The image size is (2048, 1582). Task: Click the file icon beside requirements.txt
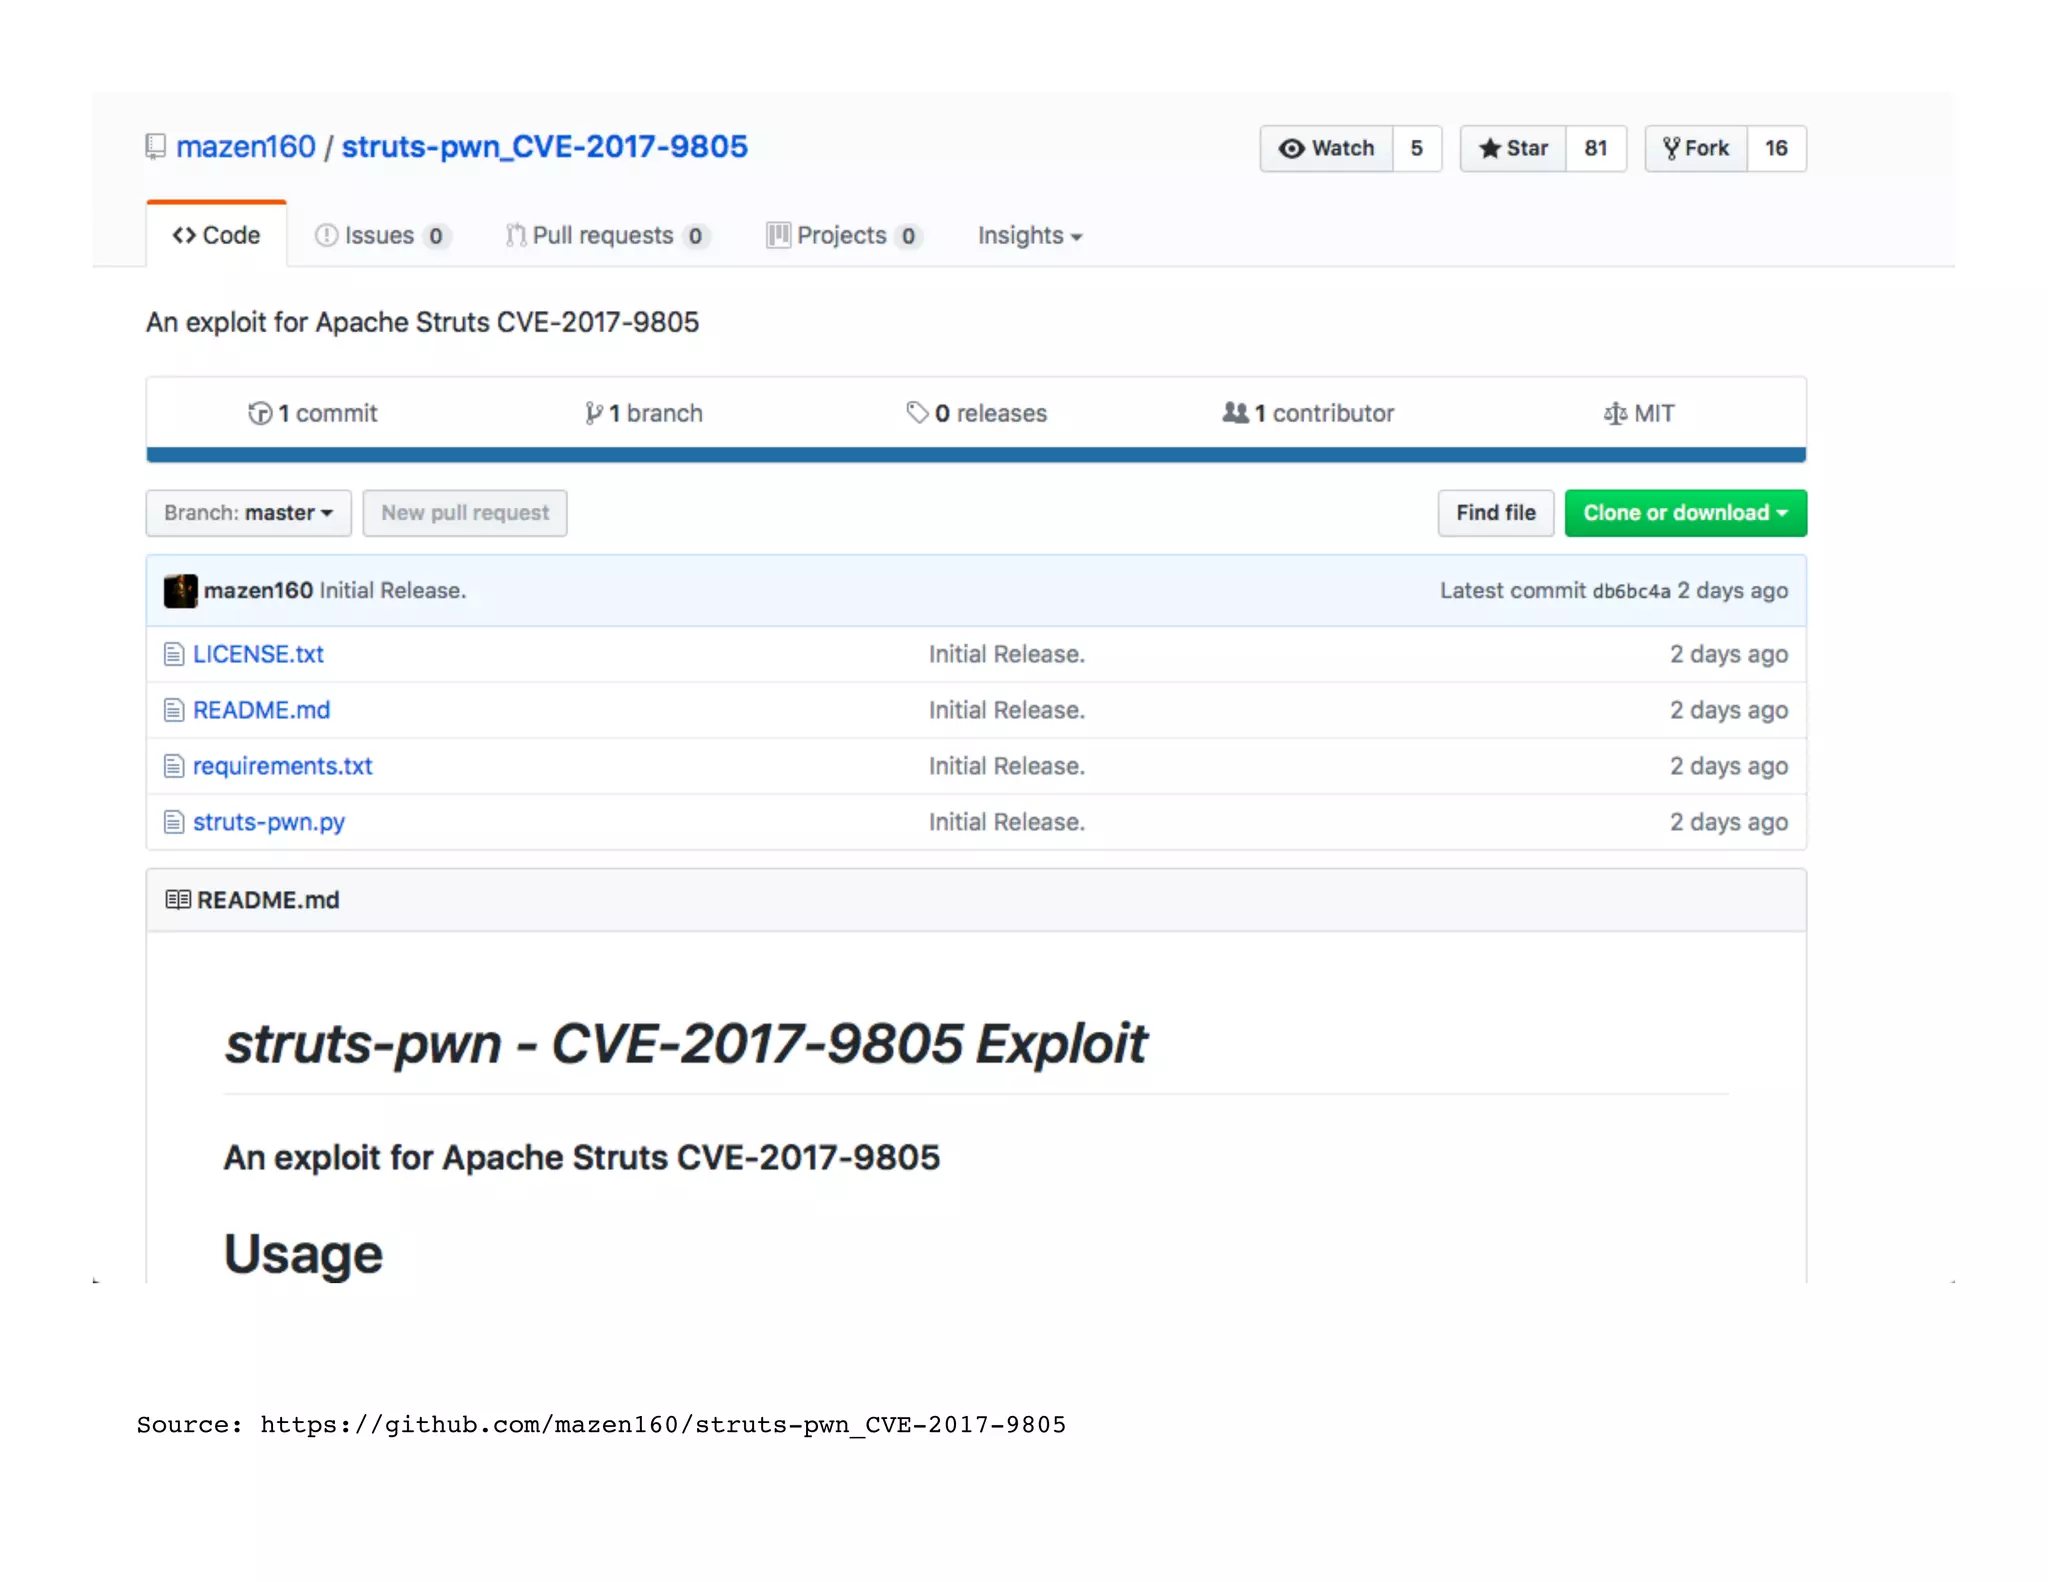(x=174, y=766)
